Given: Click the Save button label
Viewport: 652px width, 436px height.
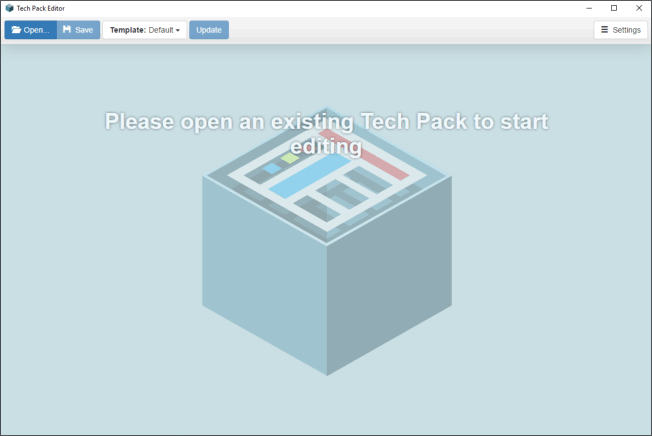Looking at the screenshot, I should tap(84, 30).
